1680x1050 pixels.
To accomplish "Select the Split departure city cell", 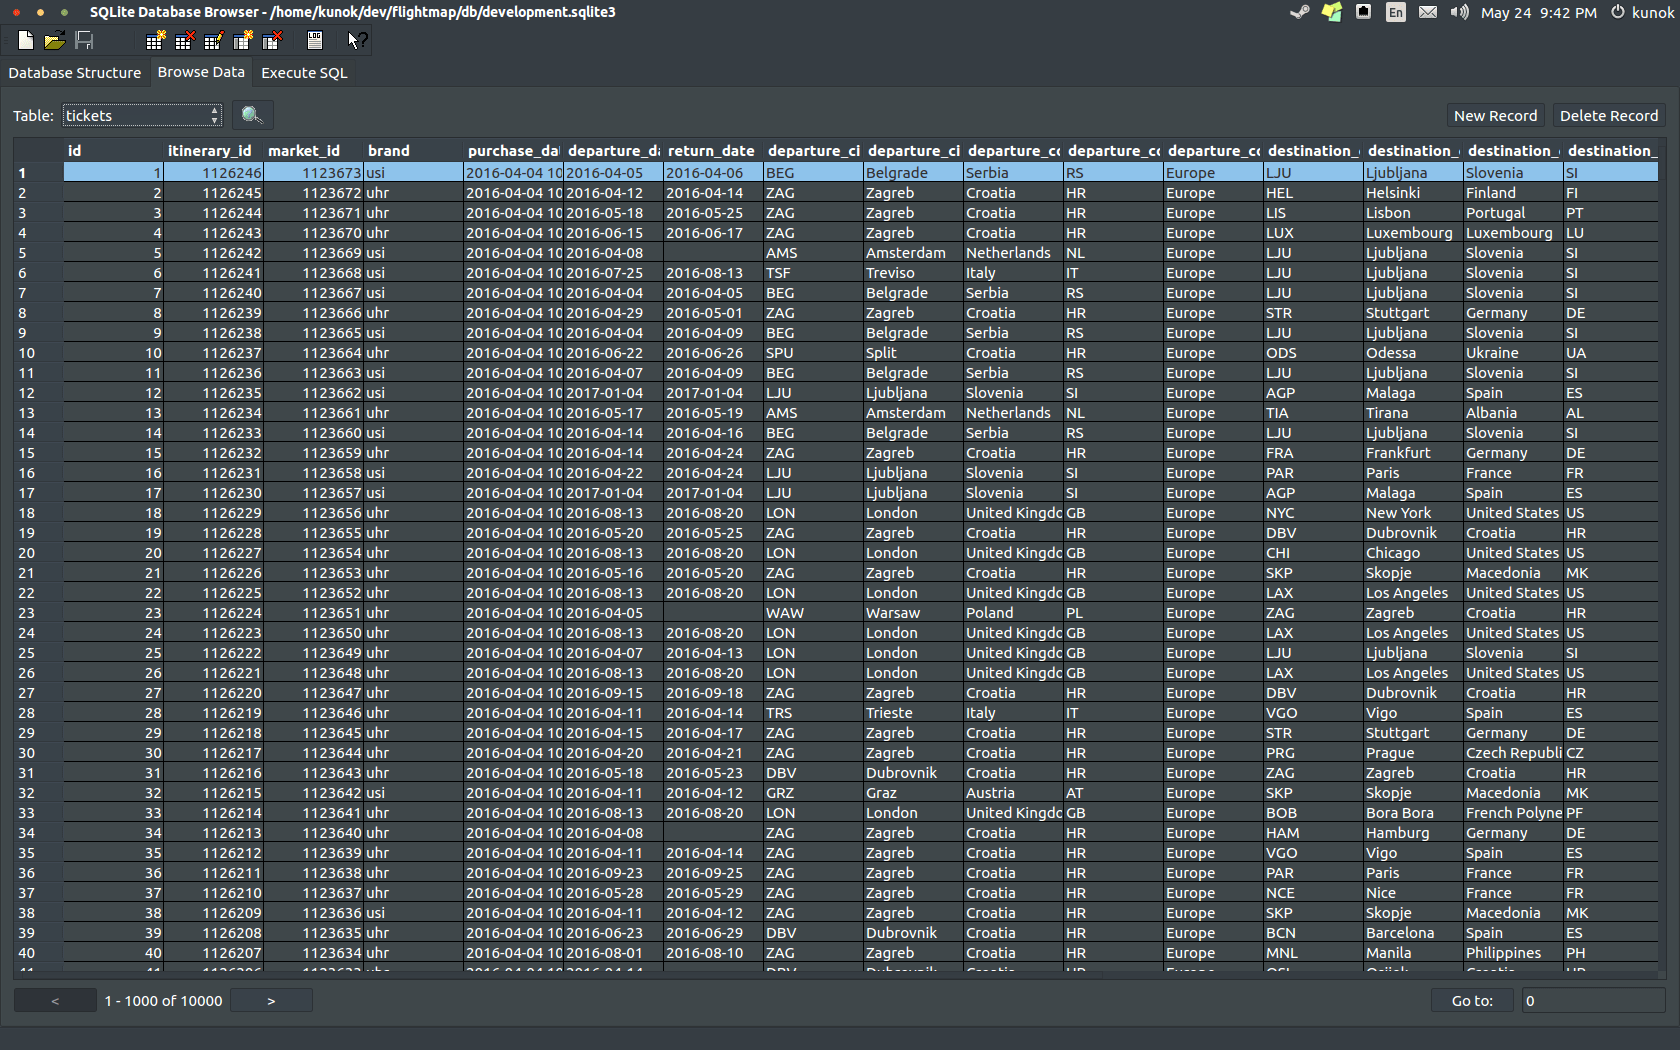I will pyautogui.click(x=914, y=353).
